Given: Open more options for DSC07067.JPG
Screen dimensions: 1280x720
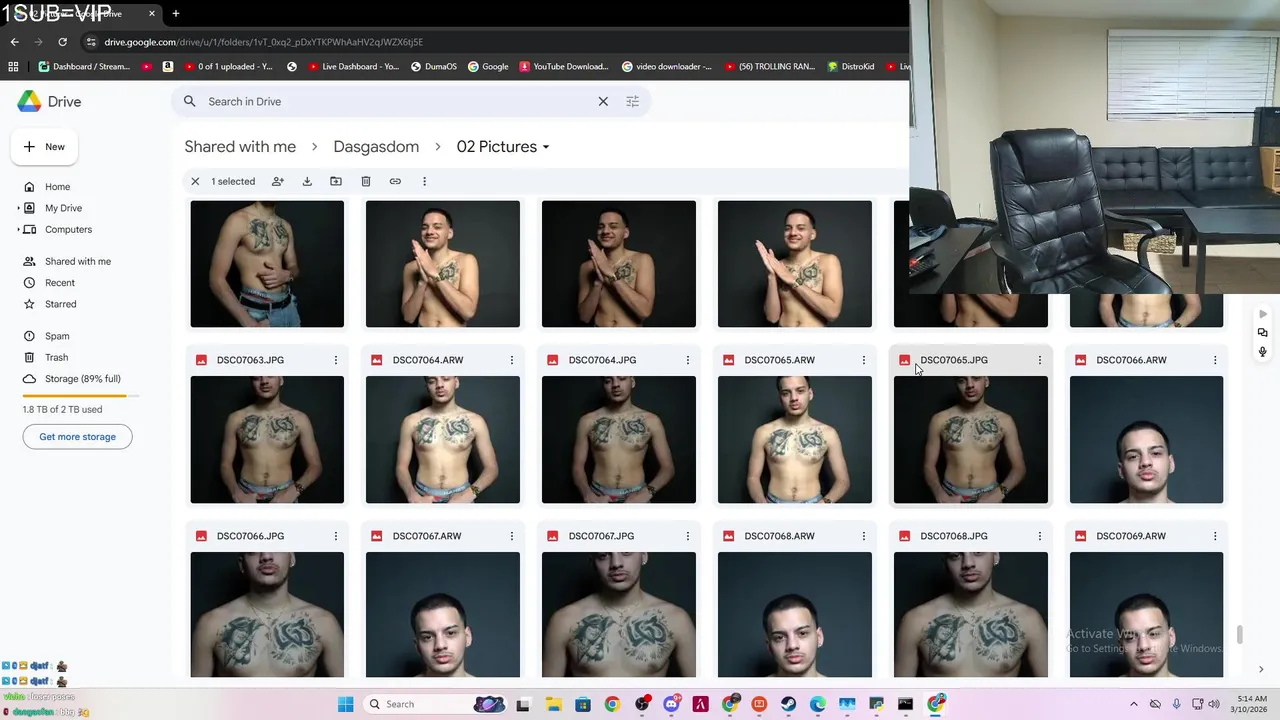Looking at the screenshot, I should click(x=688, y=536).
